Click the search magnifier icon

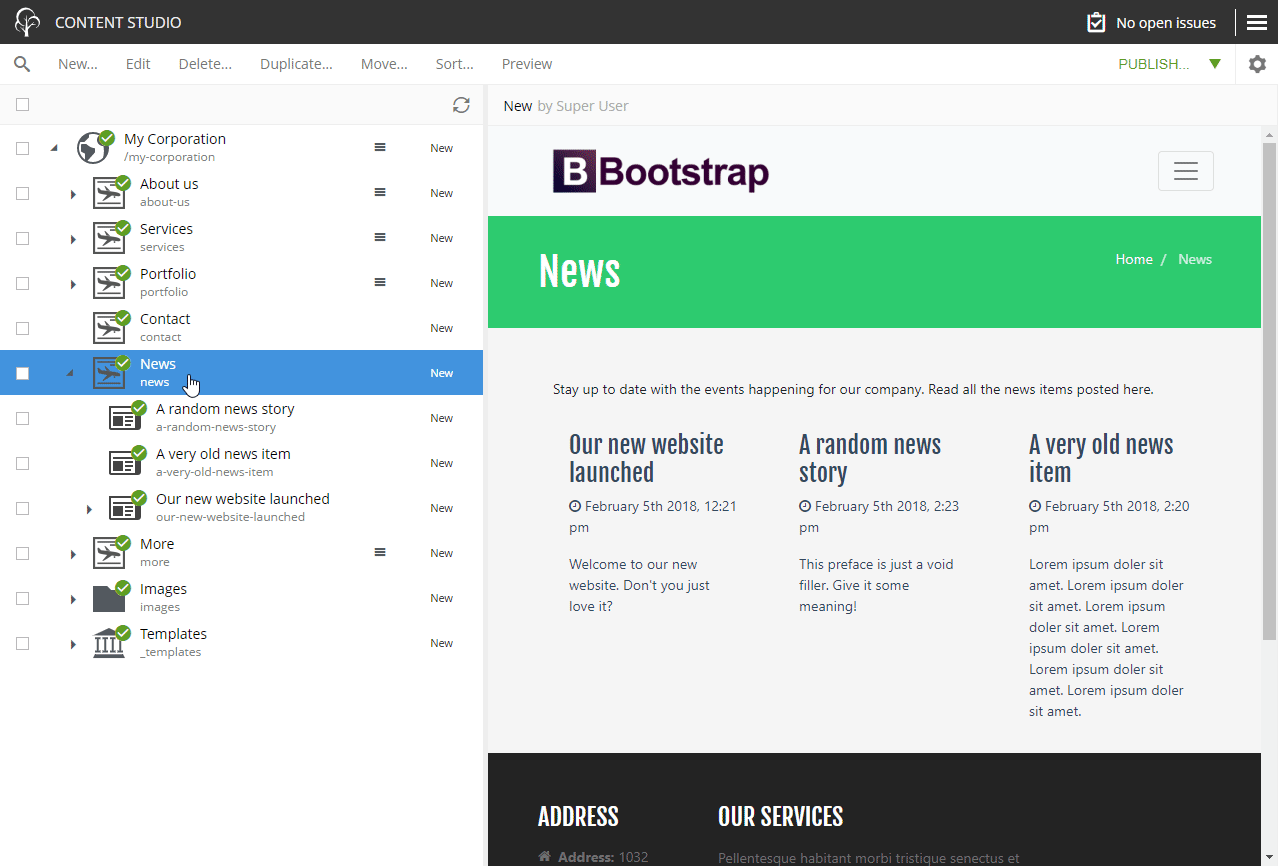(22, 63)
